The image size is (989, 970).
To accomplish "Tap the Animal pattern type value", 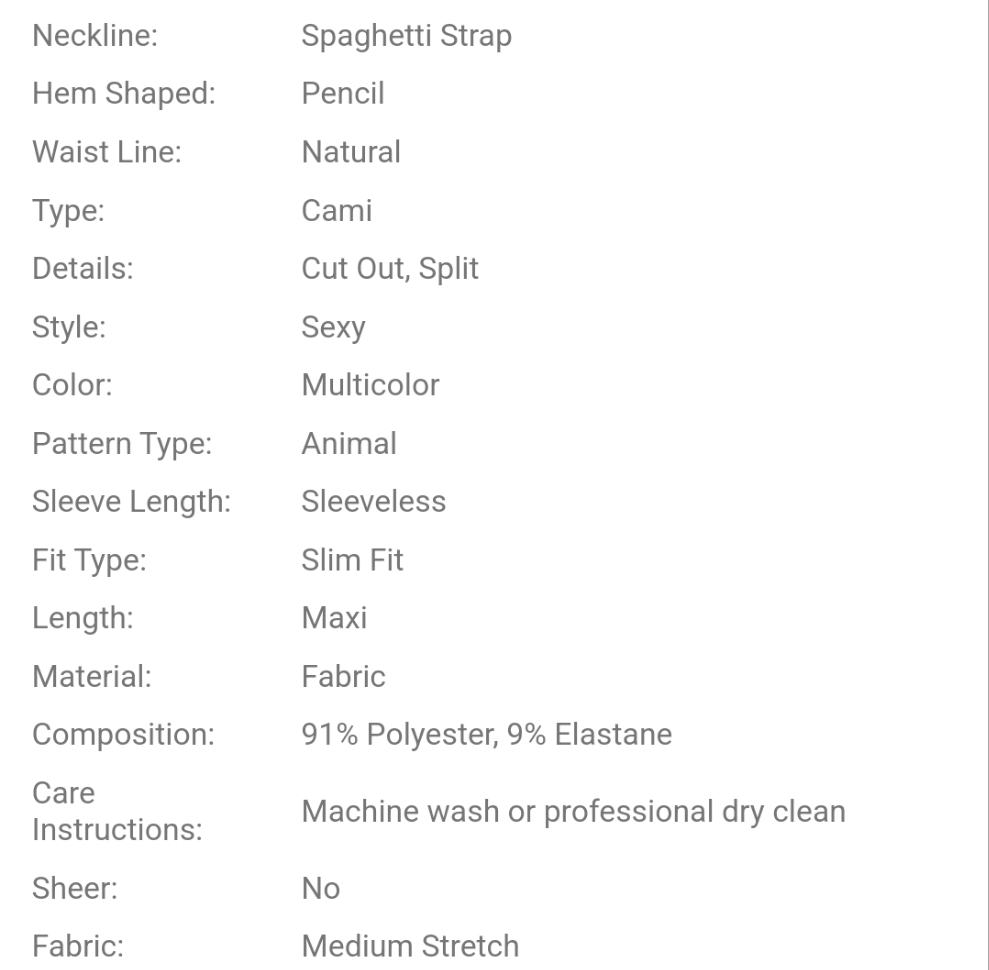I will (349, 443).
